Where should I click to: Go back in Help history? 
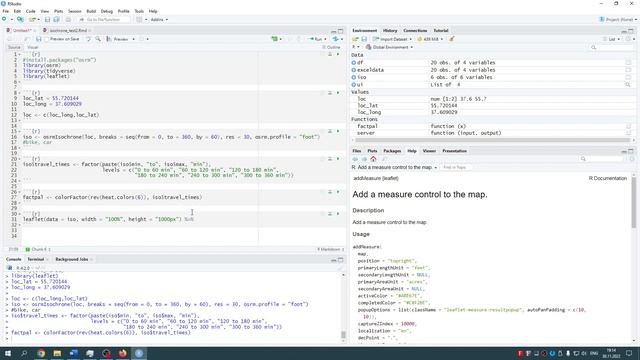[355, 159]
